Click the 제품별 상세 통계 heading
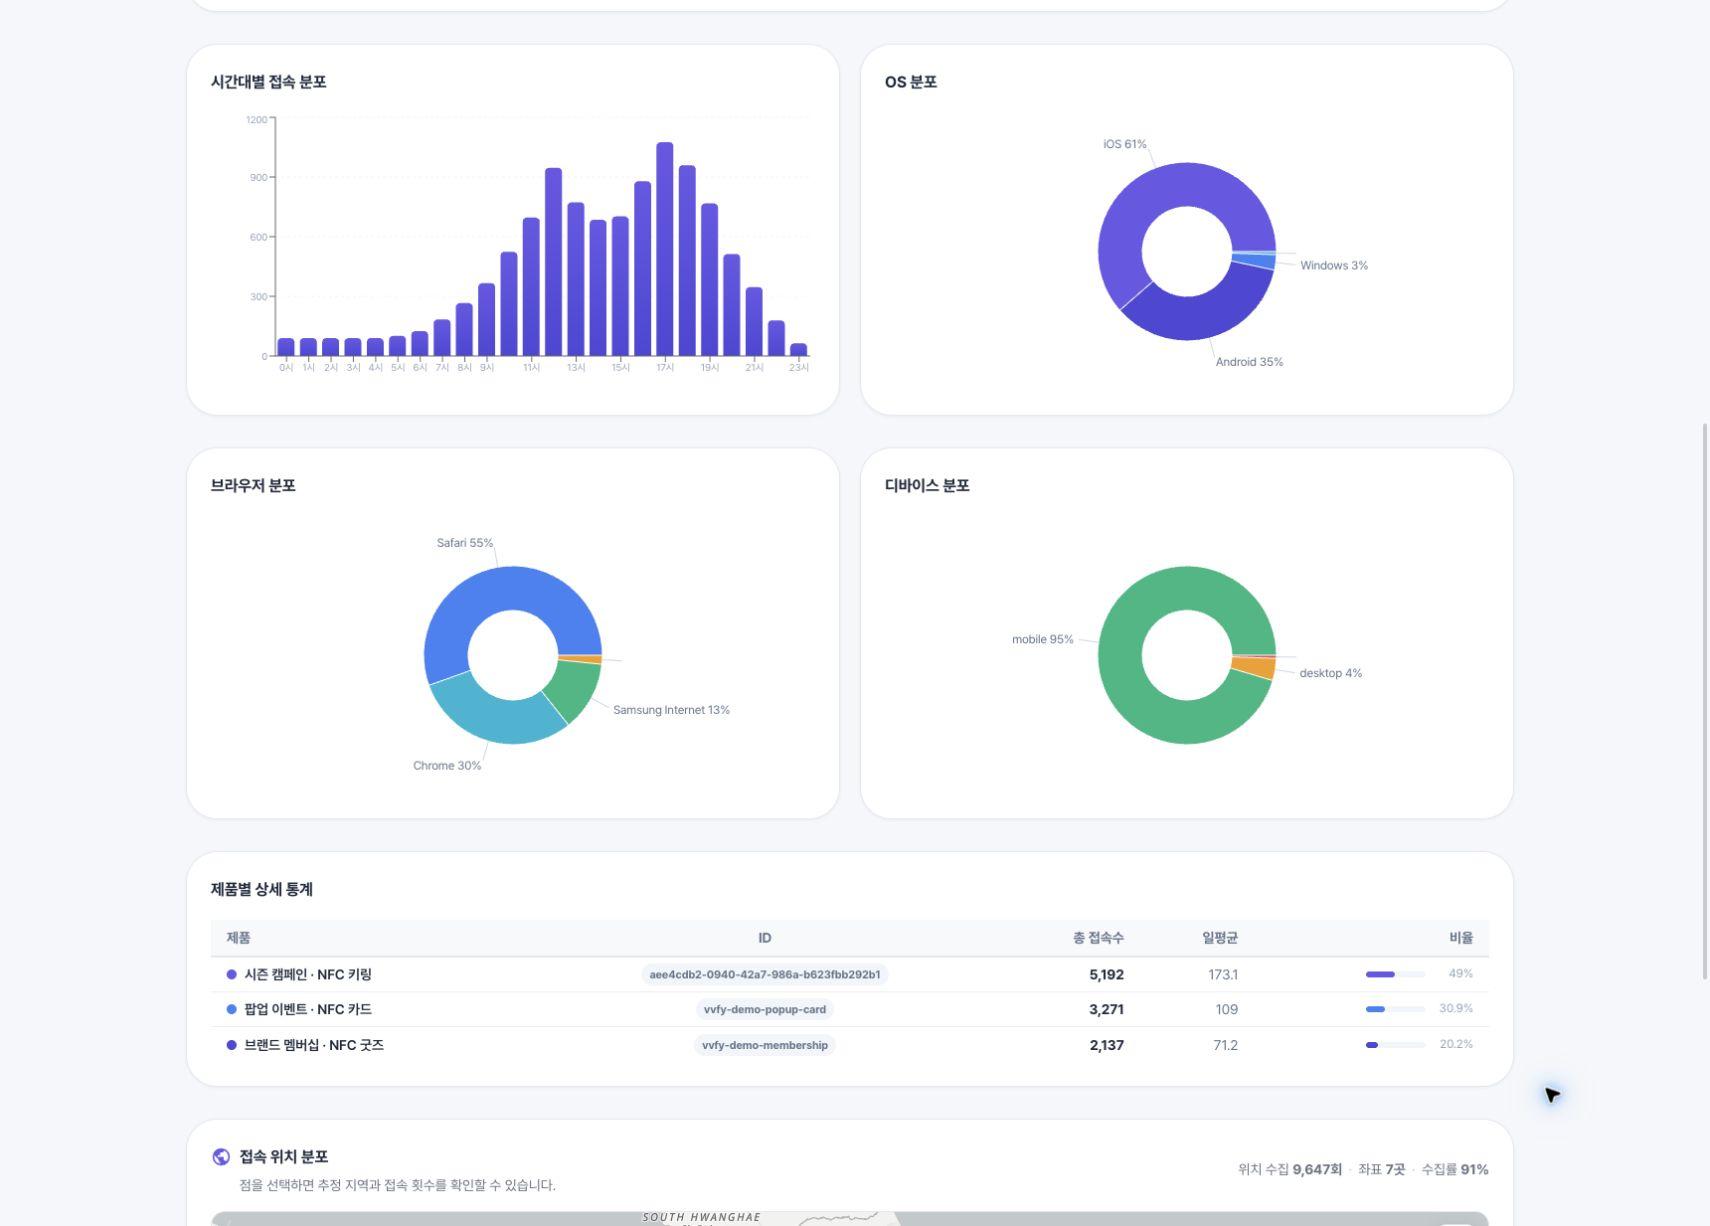Image resolution: width=1710 pixels, height=1226 pixels. pyautogui.click(x=261, y=889)
